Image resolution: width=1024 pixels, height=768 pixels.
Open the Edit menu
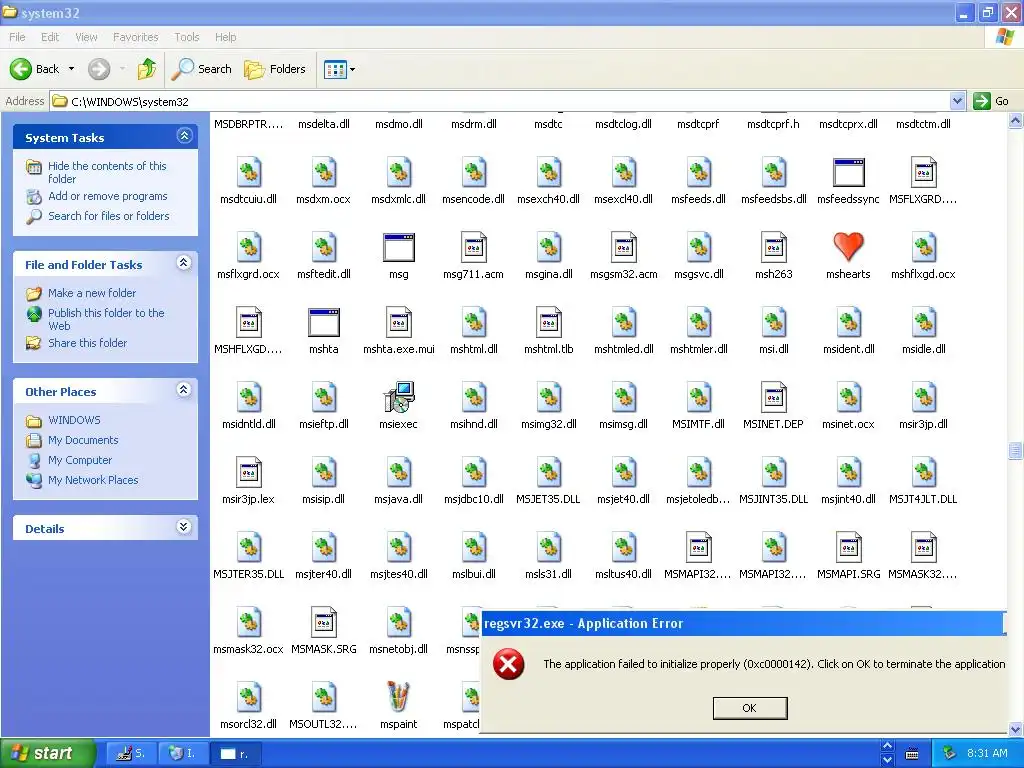tap(50, 37)
